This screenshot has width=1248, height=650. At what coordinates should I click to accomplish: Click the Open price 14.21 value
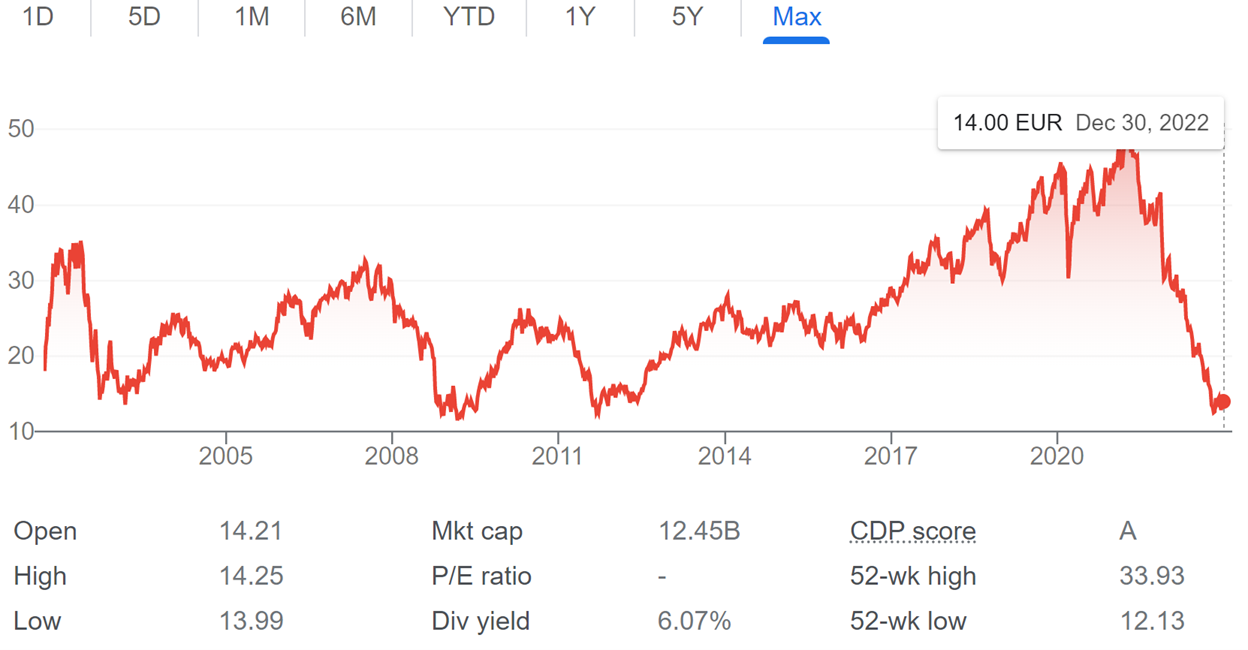pyautogui.click(x=250, y=531)
